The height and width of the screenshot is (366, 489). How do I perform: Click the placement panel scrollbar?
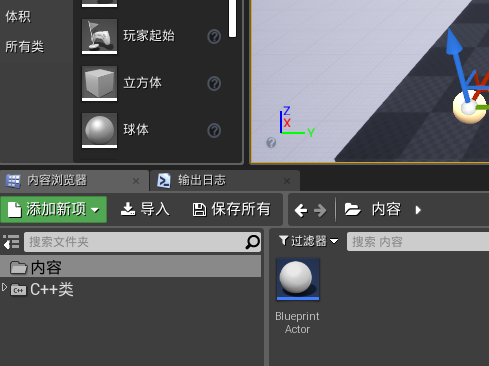tap(232, 18)
